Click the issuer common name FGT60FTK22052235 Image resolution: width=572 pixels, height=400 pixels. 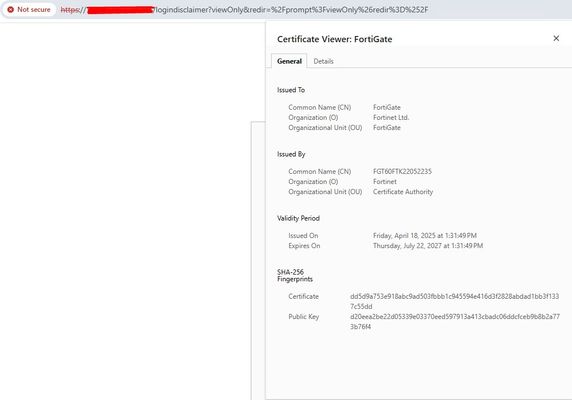click(x=402, y=171)
